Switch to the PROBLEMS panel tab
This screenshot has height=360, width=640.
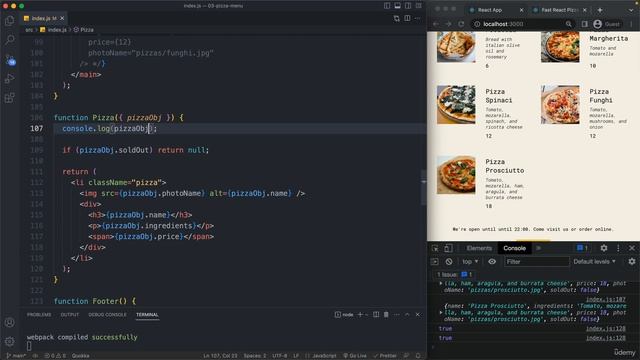[39, 315]
